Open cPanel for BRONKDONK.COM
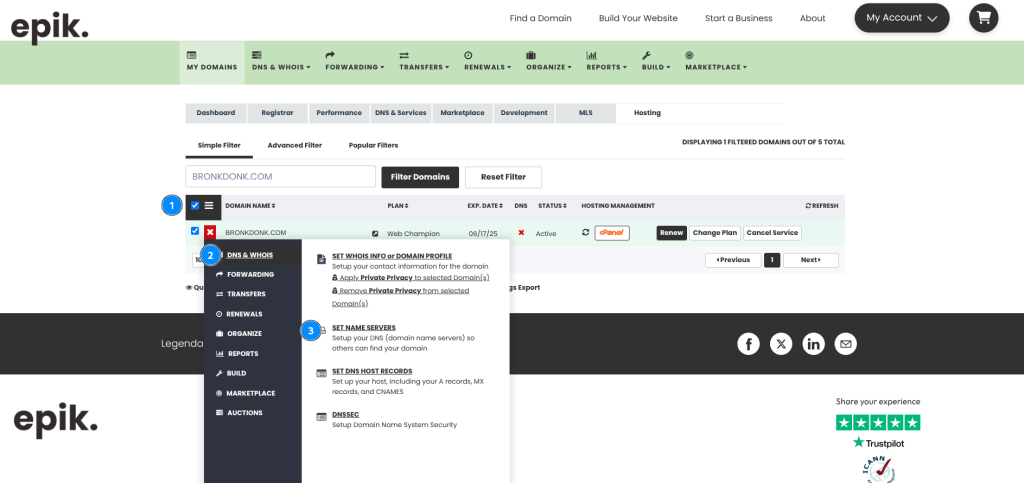Viewport: 1024px width, 483px height. tap(612, 233)
